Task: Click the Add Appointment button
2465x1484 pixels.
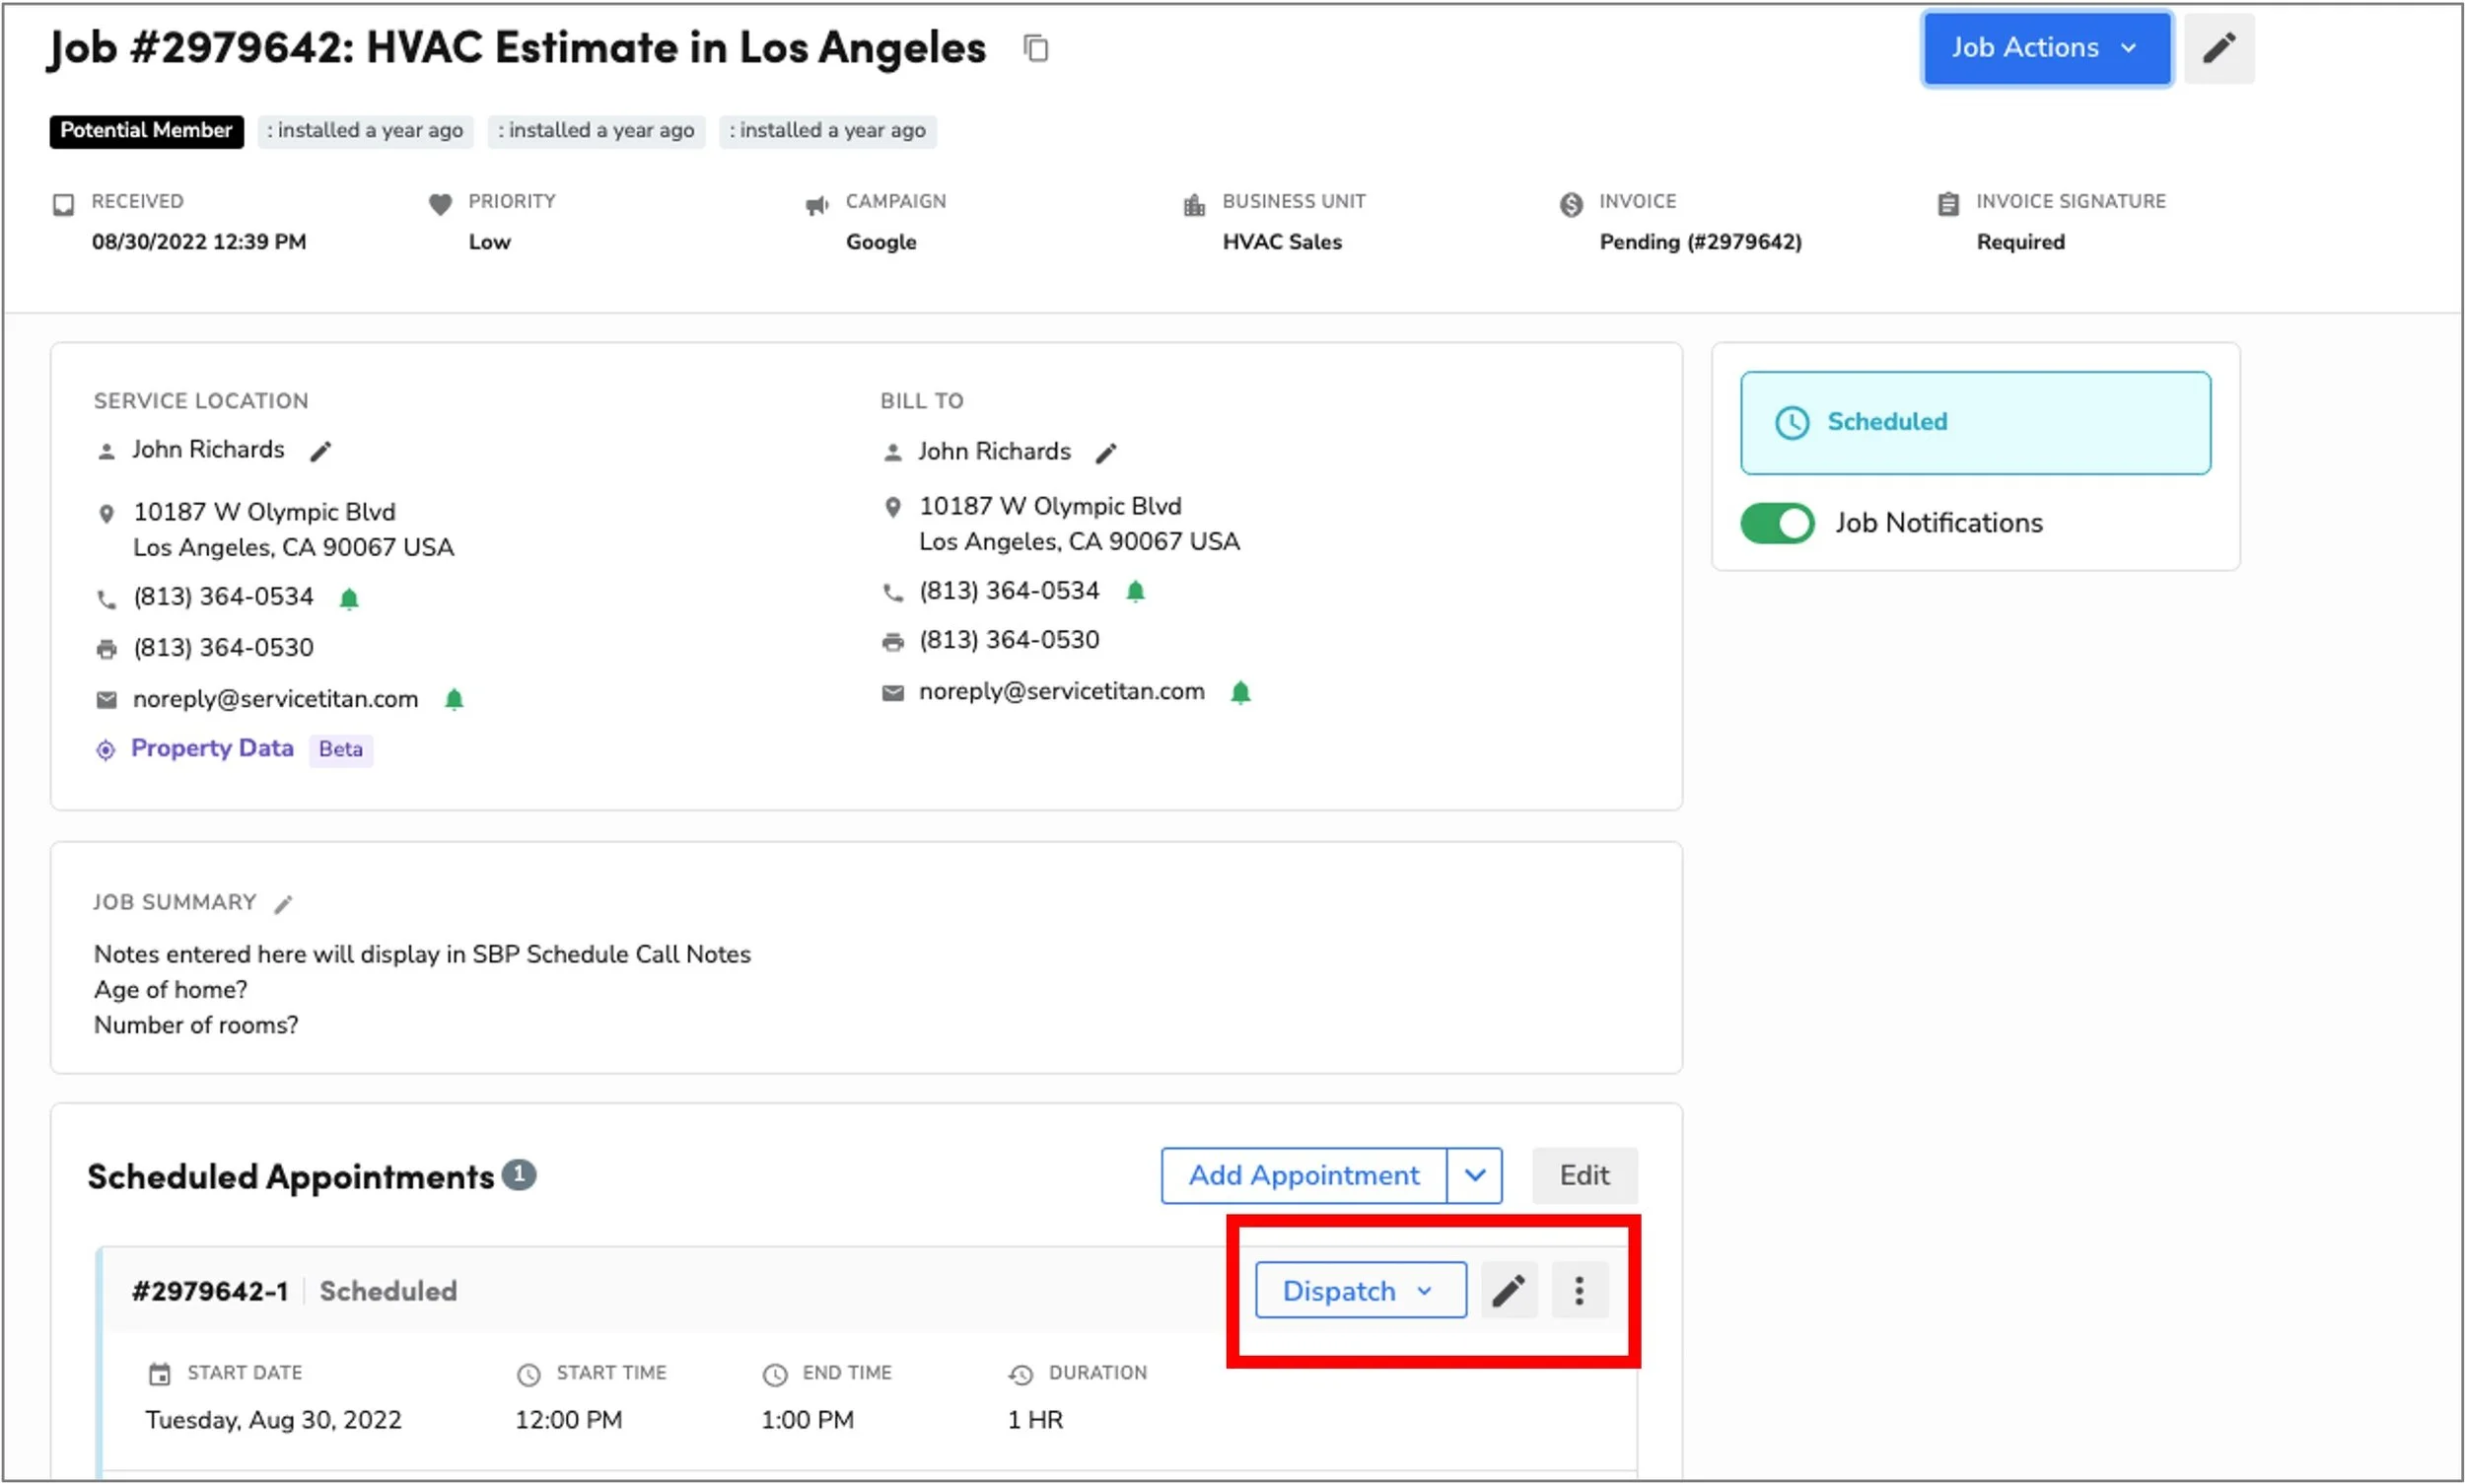Action: click(x=1302, y=1175)
